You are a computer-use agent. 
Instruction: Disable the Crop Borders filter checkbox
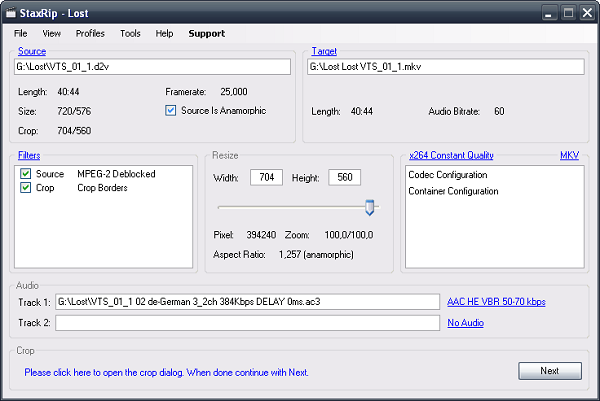tap(25, 188)
